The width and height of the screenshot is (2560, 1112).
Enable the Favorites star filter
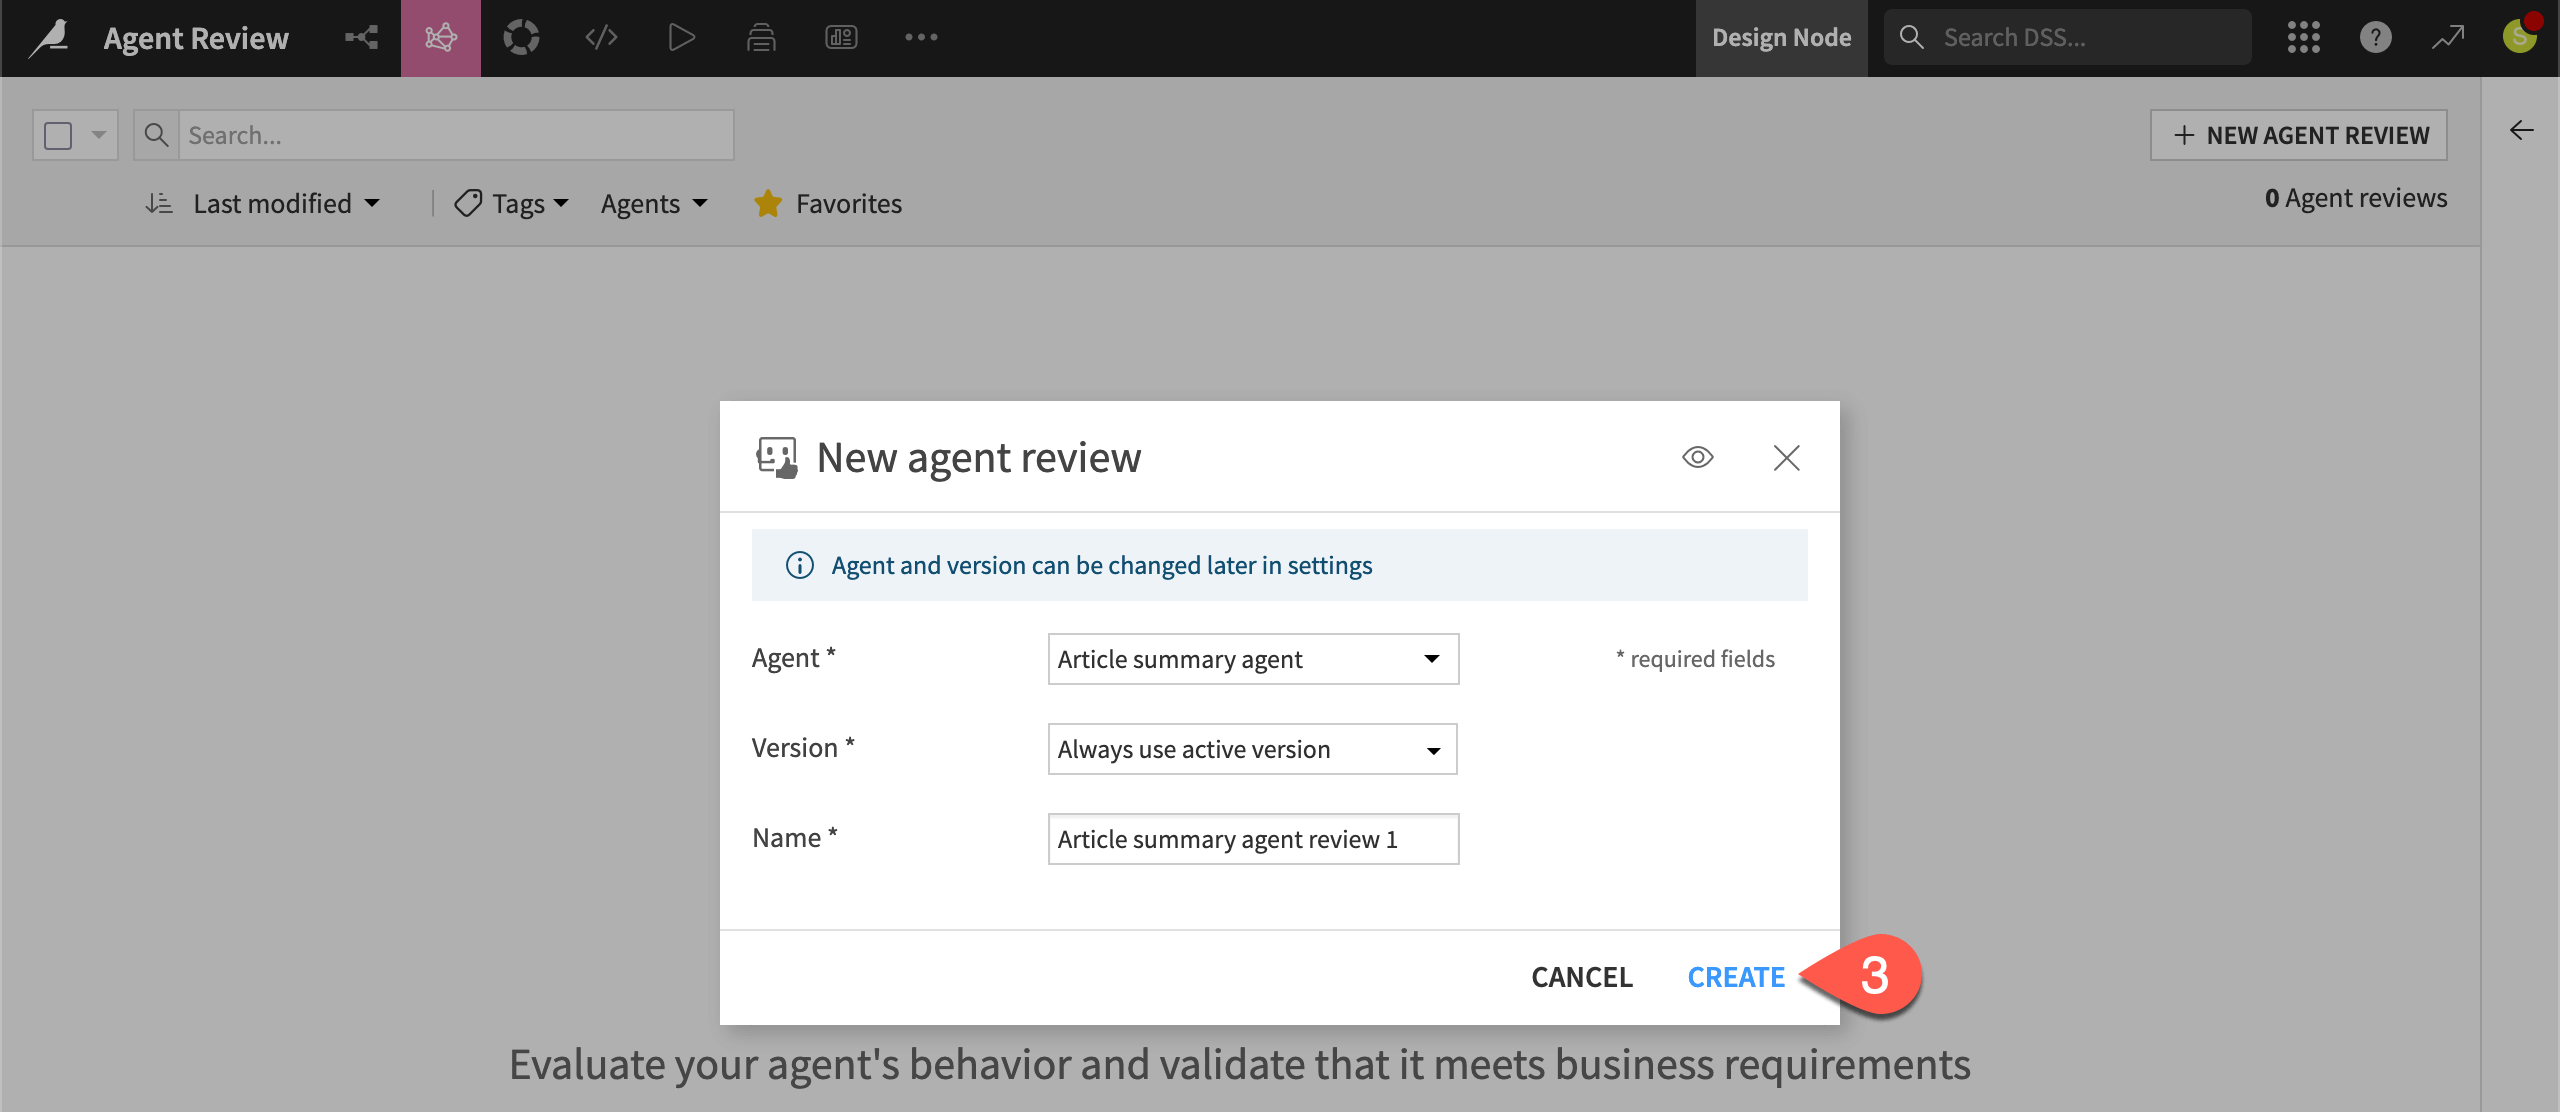[x=827, y=203]
